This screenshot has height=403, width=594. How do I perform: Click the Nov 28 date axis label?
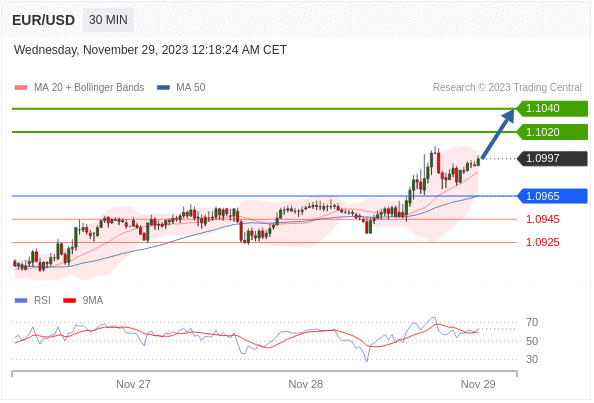306,384
